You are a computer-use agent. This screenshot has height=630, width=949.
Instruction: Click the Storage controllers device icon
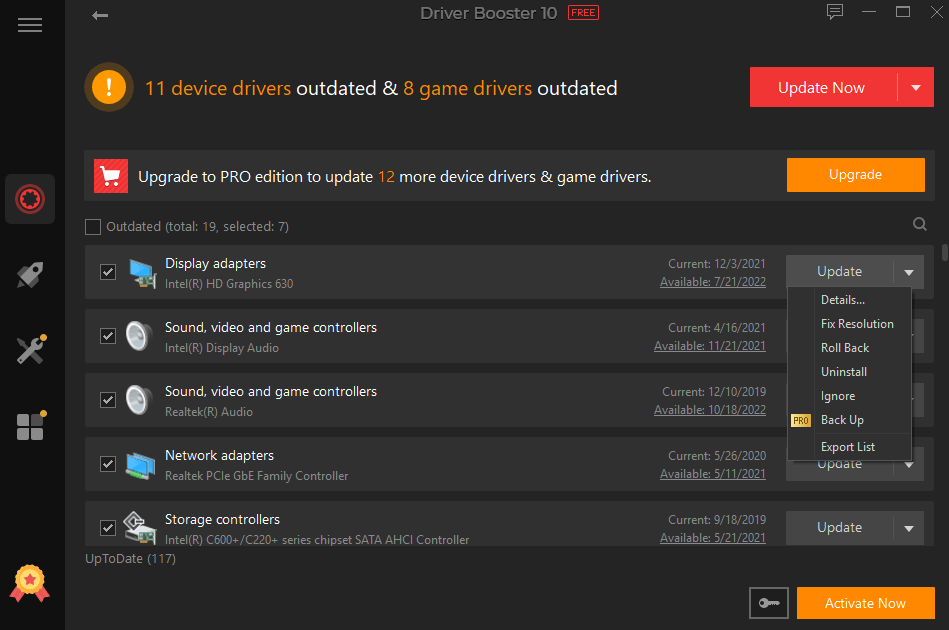point(139,527)
